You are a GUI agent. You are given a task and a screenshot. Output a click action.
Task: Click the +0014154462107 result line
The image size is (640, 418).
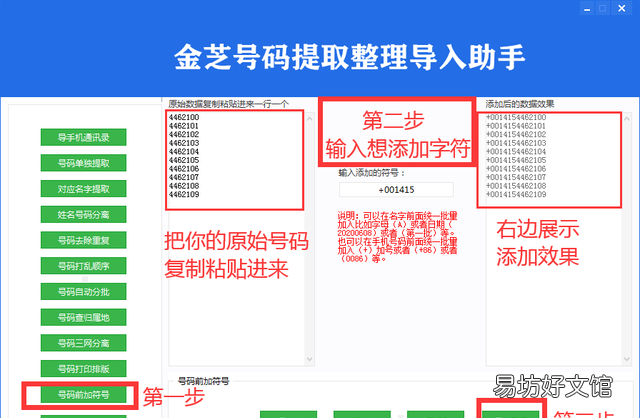click(x=516, y=178)
